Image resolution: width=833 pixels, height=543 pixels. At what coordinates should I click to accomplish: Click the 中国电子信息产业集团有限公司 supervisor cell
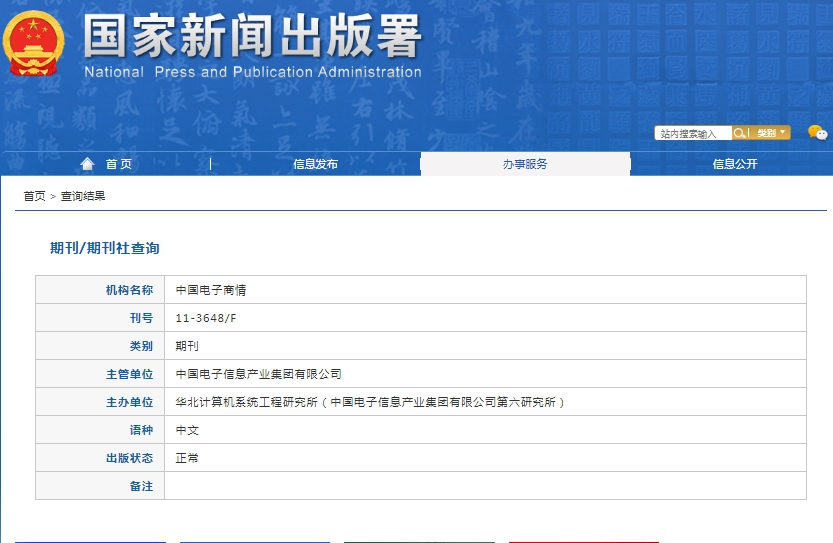point(259,374)
